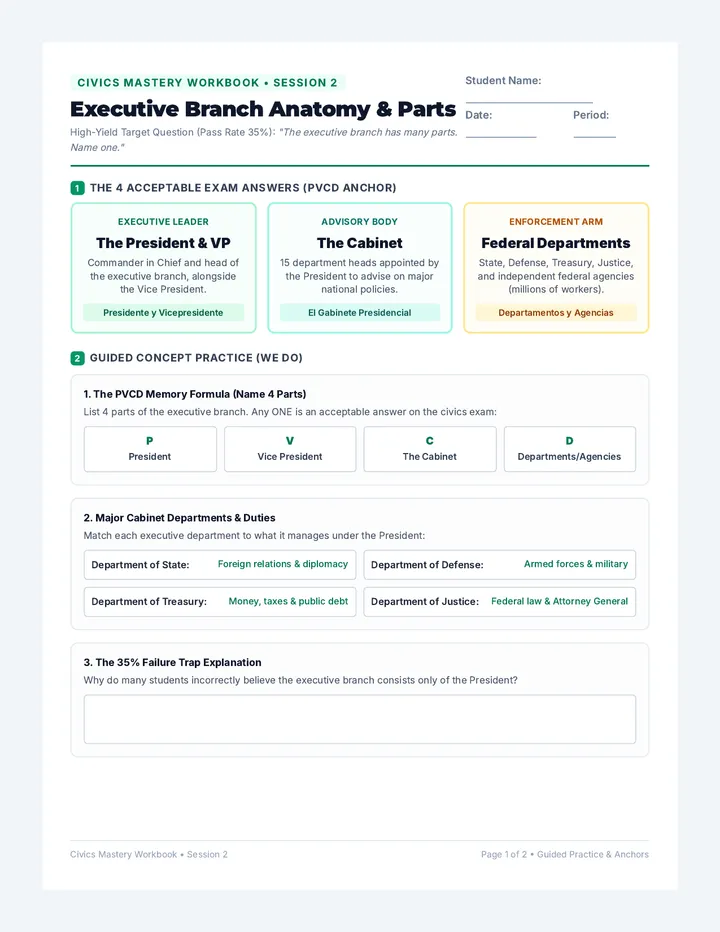Click the green section 1 number badge

point(77,188)
